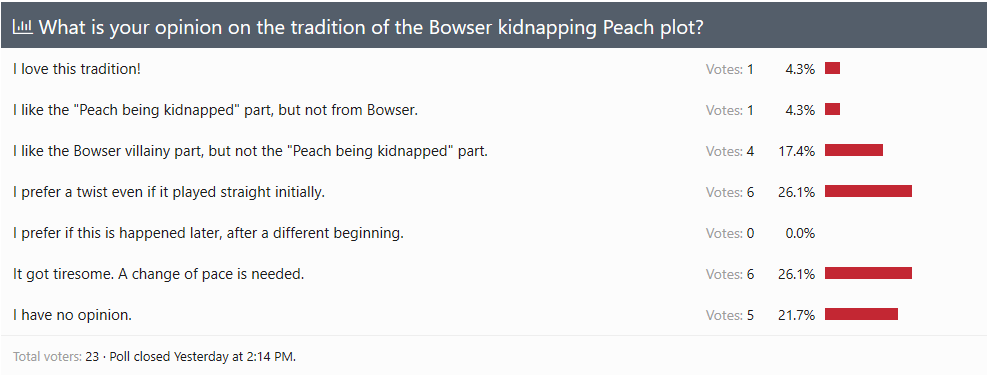Select the "I prefer a twist" option text
This screenshot has width=987, height=382.
169,192
